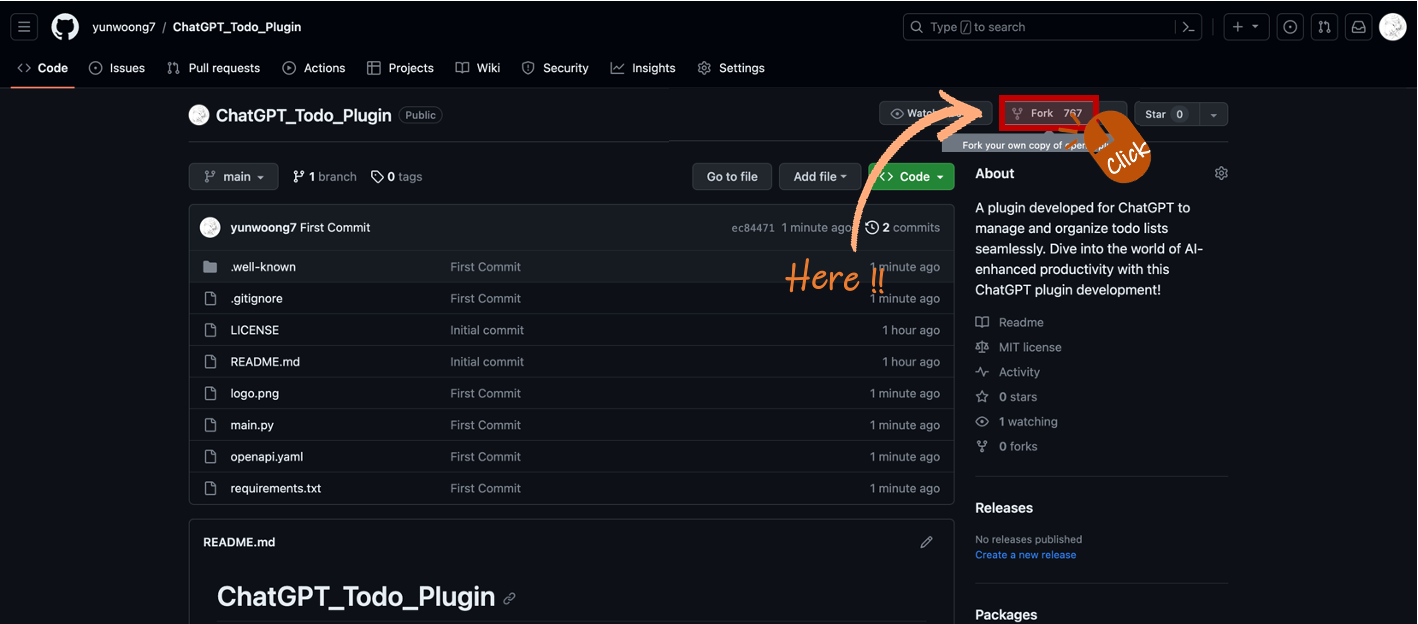The width and height of the screenshot is (1418, 624).
Task: Open the About settings gear icon
Action: coord(1221,173)
